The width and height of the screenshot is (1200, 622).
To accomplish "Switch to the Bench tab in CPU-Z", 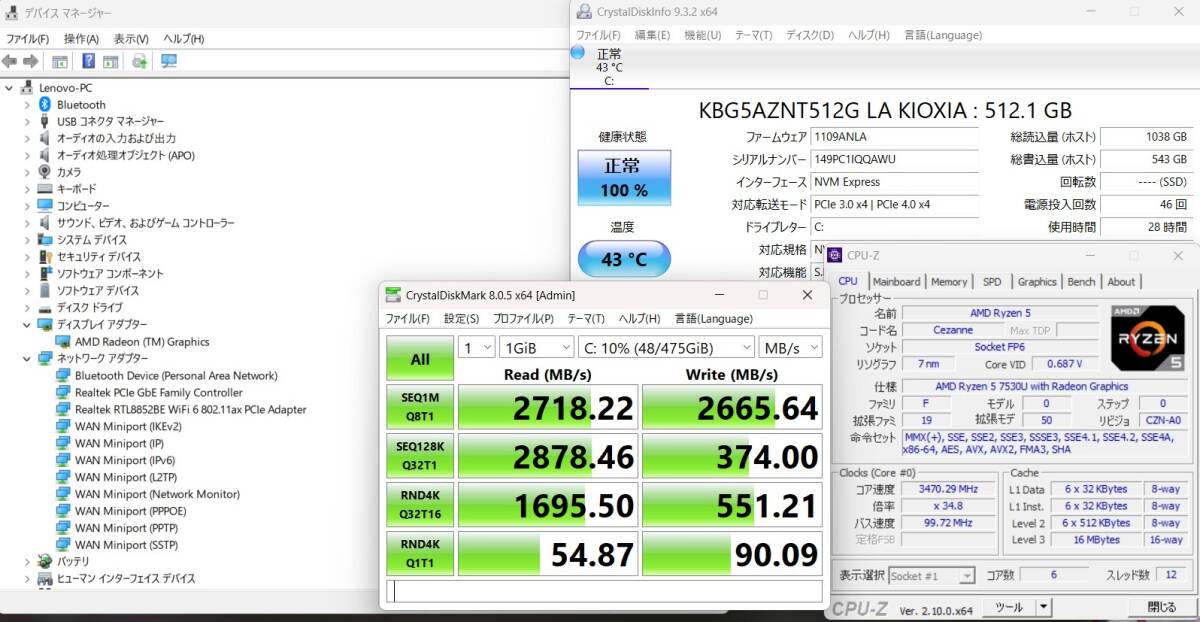I will click(1081, 282).
